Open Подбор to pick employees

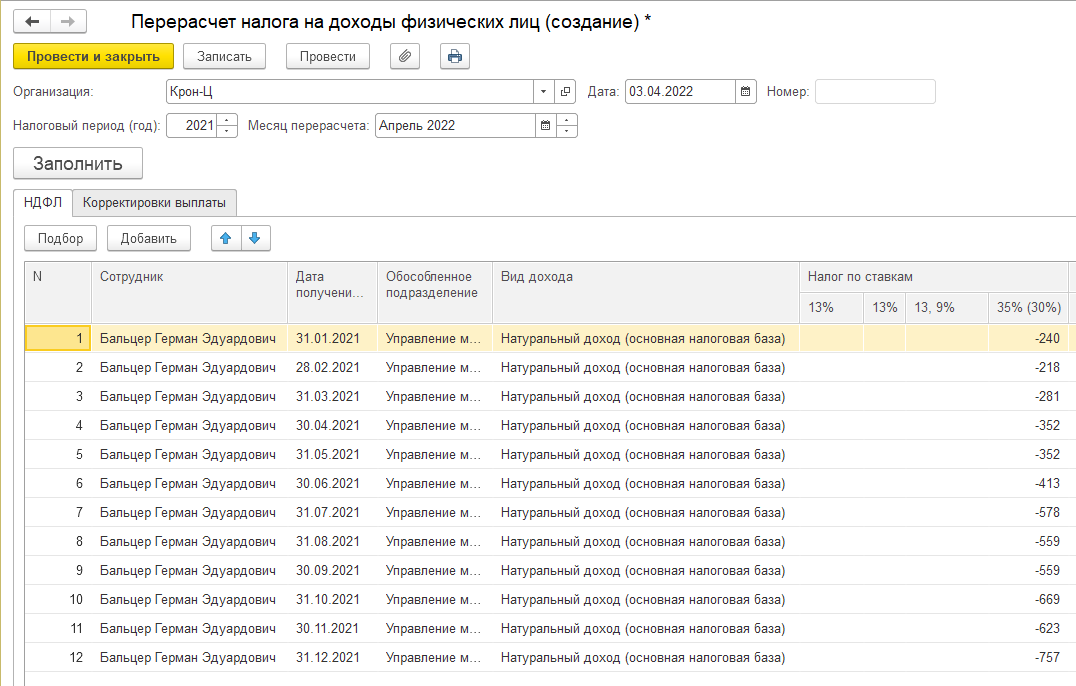(x=60, y=238)
